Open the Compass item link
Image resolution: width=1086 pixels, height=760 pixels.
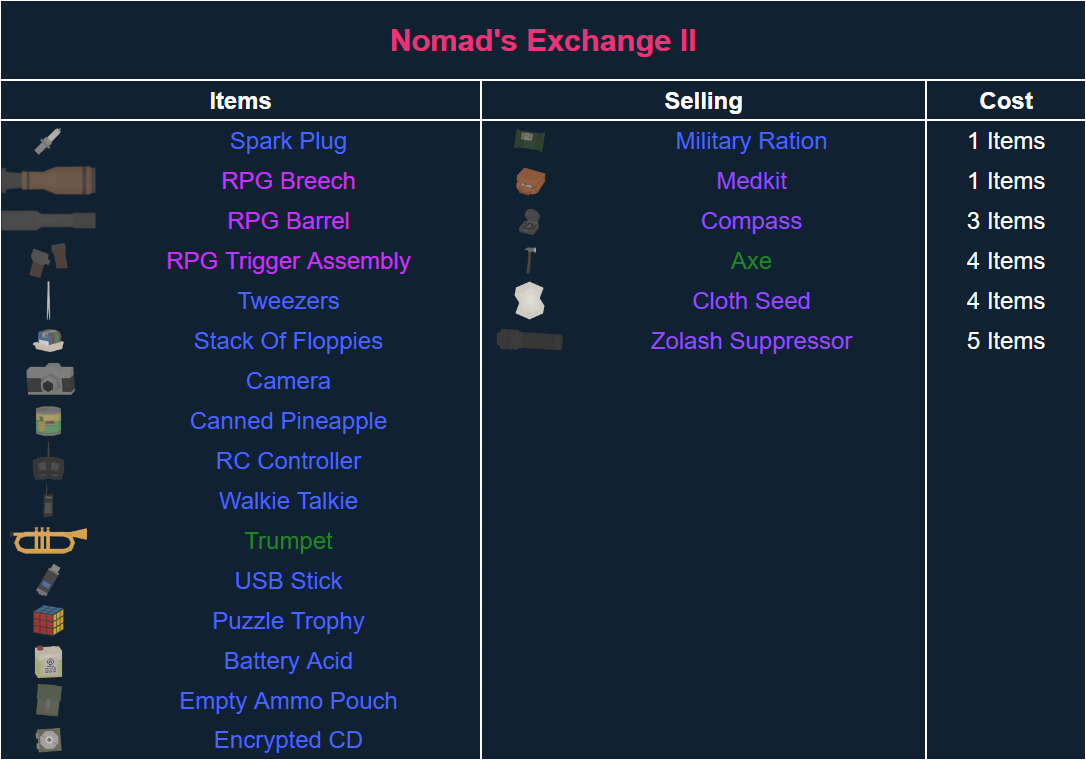pyautogui.click(x=751, y=221)
